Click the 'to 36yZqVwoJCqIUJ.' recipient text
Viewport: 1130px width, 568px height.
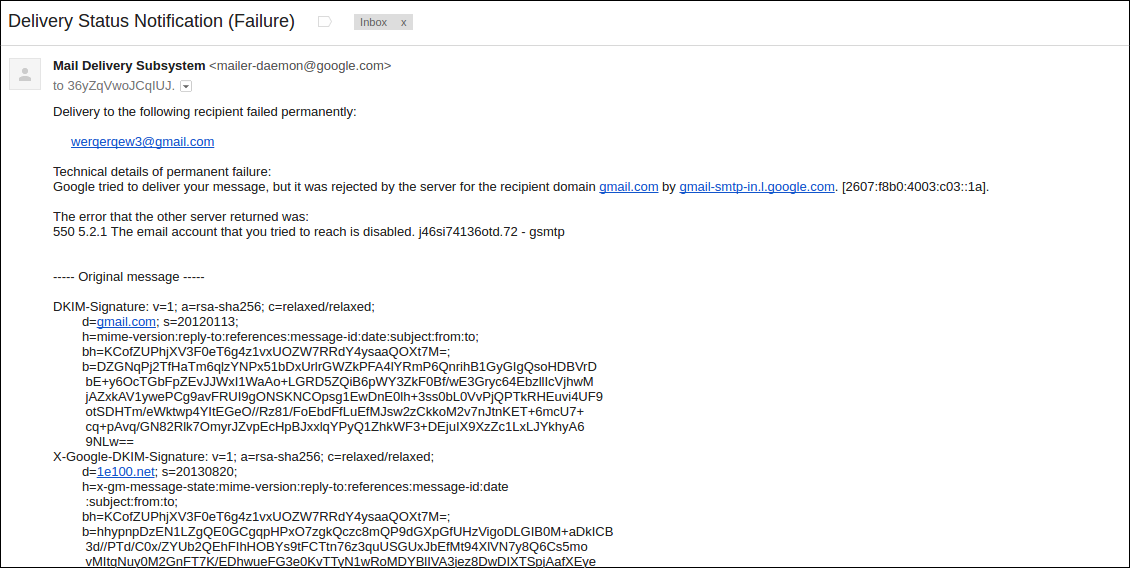point(114,86)
